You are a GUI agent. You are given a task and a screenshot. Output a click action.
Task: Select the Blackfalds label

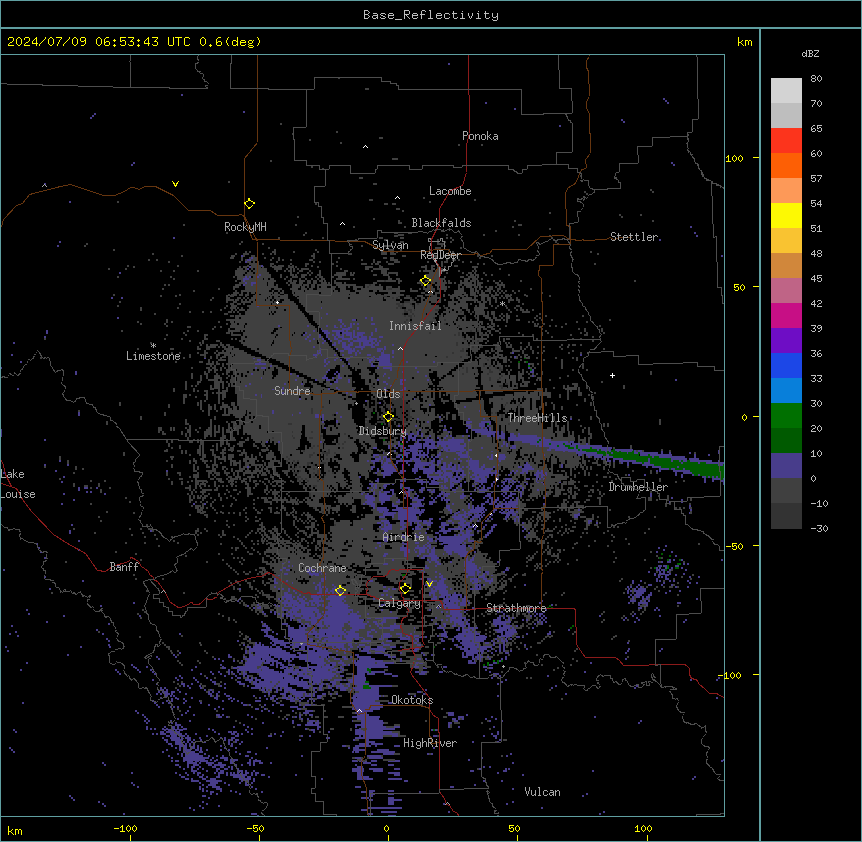441,223
